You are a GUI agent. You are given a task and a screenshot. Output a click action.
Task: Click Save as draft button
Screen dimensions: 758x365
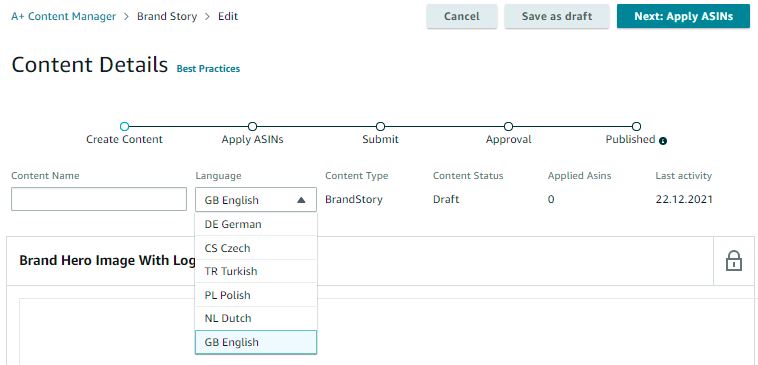pyautogui.click(x=556, y=16)
